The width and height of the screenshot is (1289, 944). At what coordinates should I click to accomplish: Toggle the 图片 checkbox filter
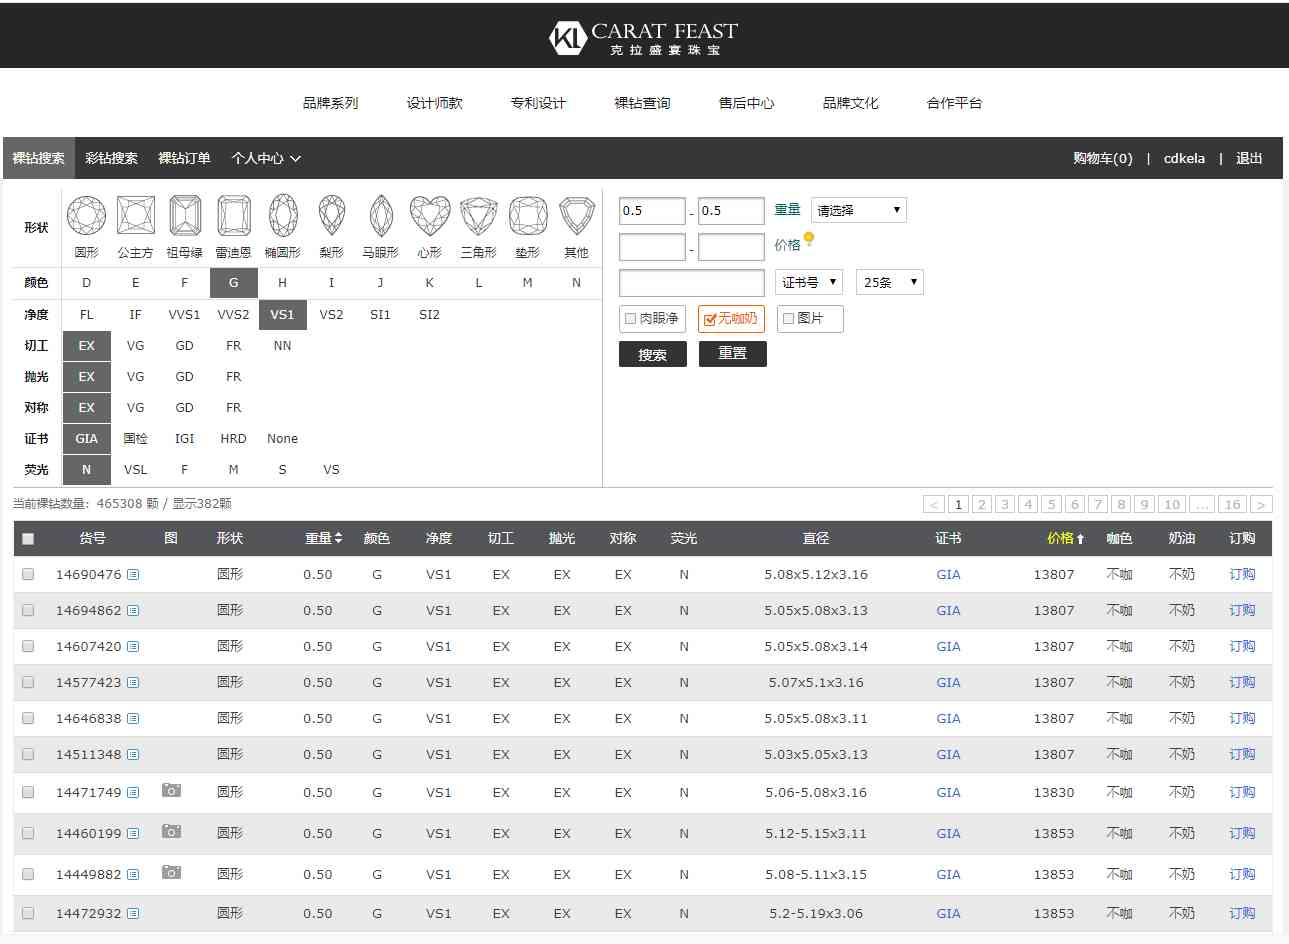[x=789, y=319]
